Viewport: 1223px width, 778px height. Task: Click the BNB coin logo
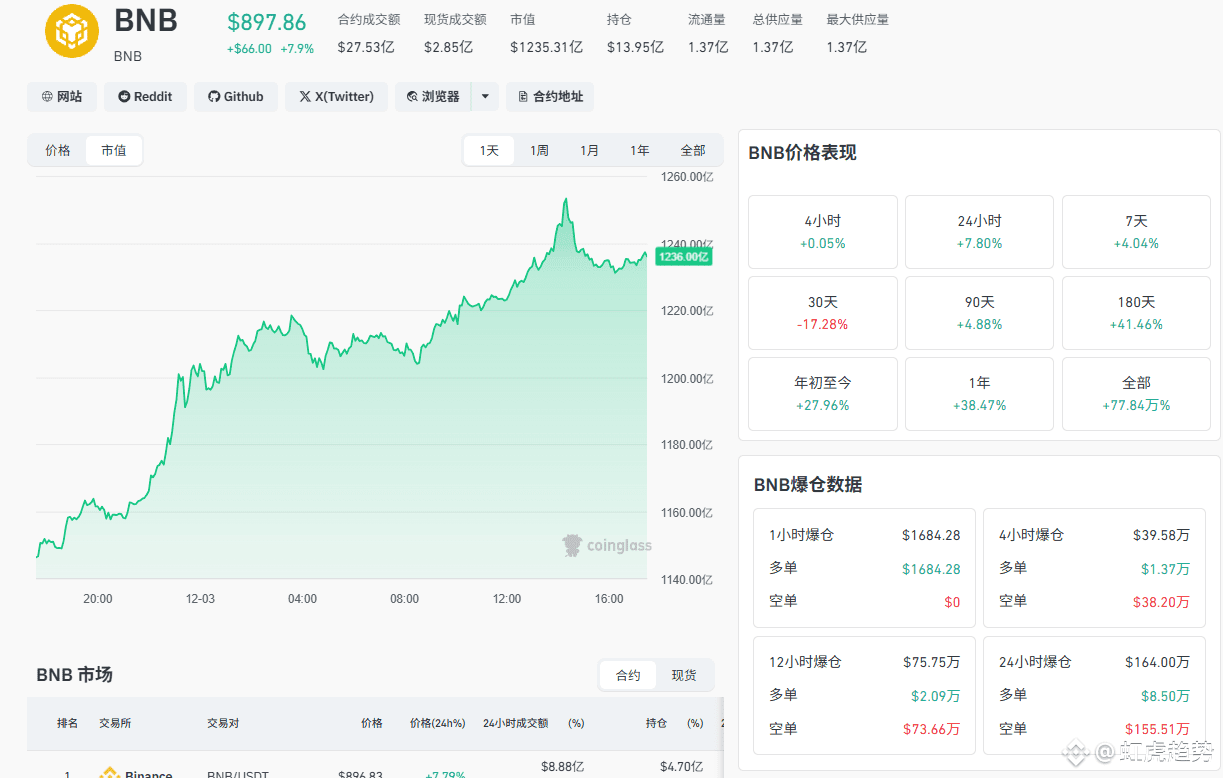point(72,31)
